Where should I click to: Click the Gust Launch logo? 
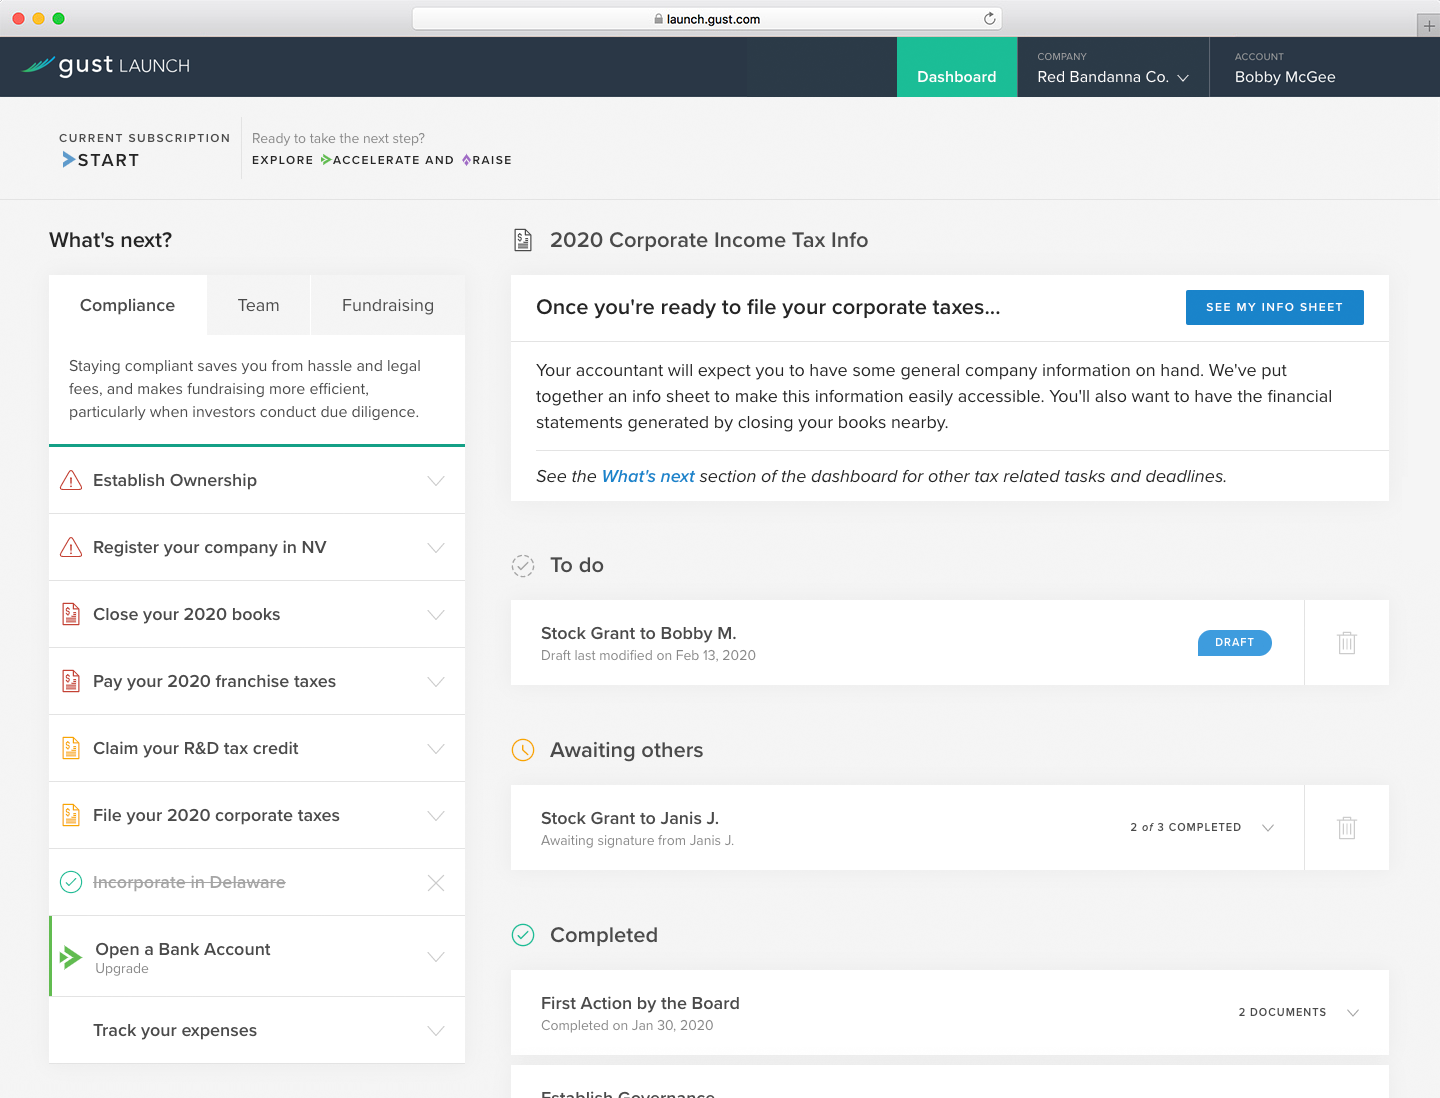106,66
